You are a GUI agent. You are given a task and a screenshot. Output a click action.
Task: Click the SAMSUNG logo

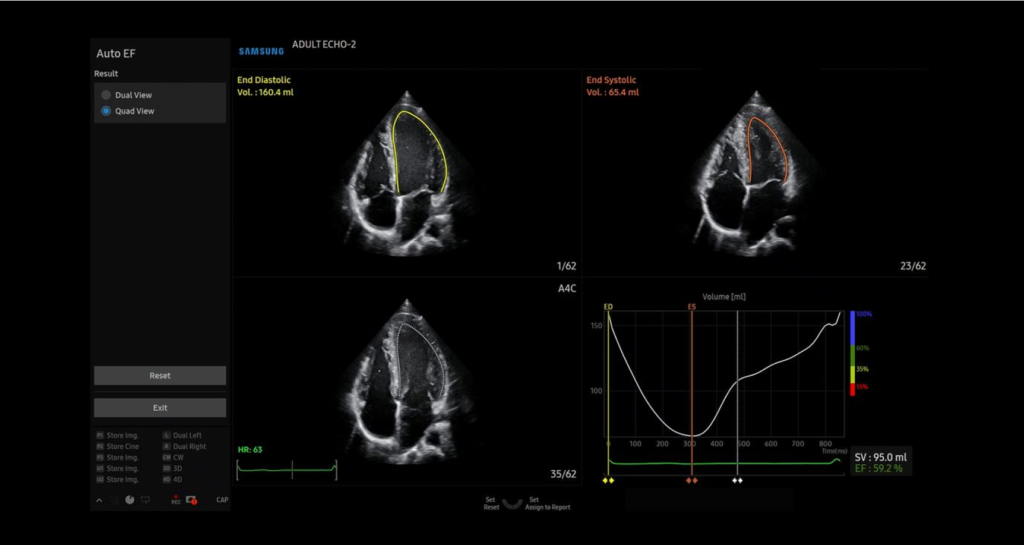[x=261, y=51]
